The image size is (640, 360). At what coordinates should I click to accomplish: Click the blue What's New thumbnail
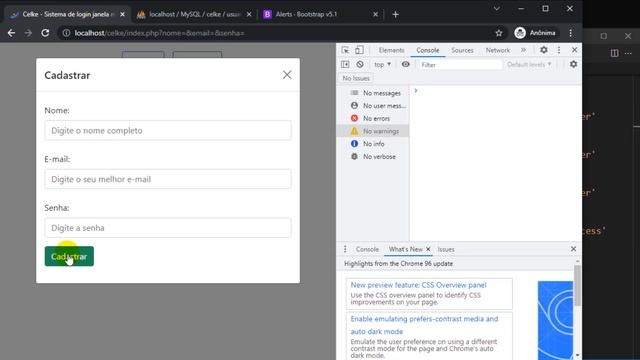tap(555, 320)
